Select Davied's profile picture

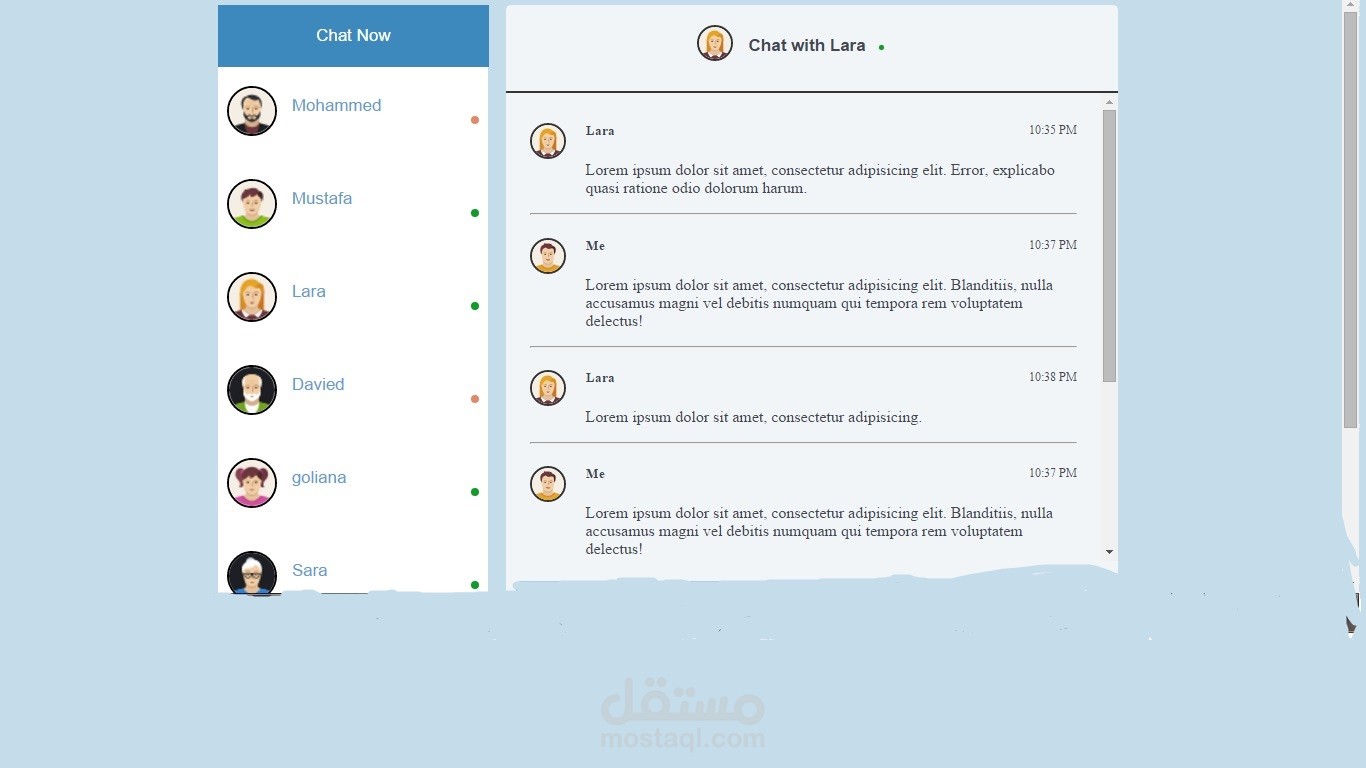click(x=251, y=389)
